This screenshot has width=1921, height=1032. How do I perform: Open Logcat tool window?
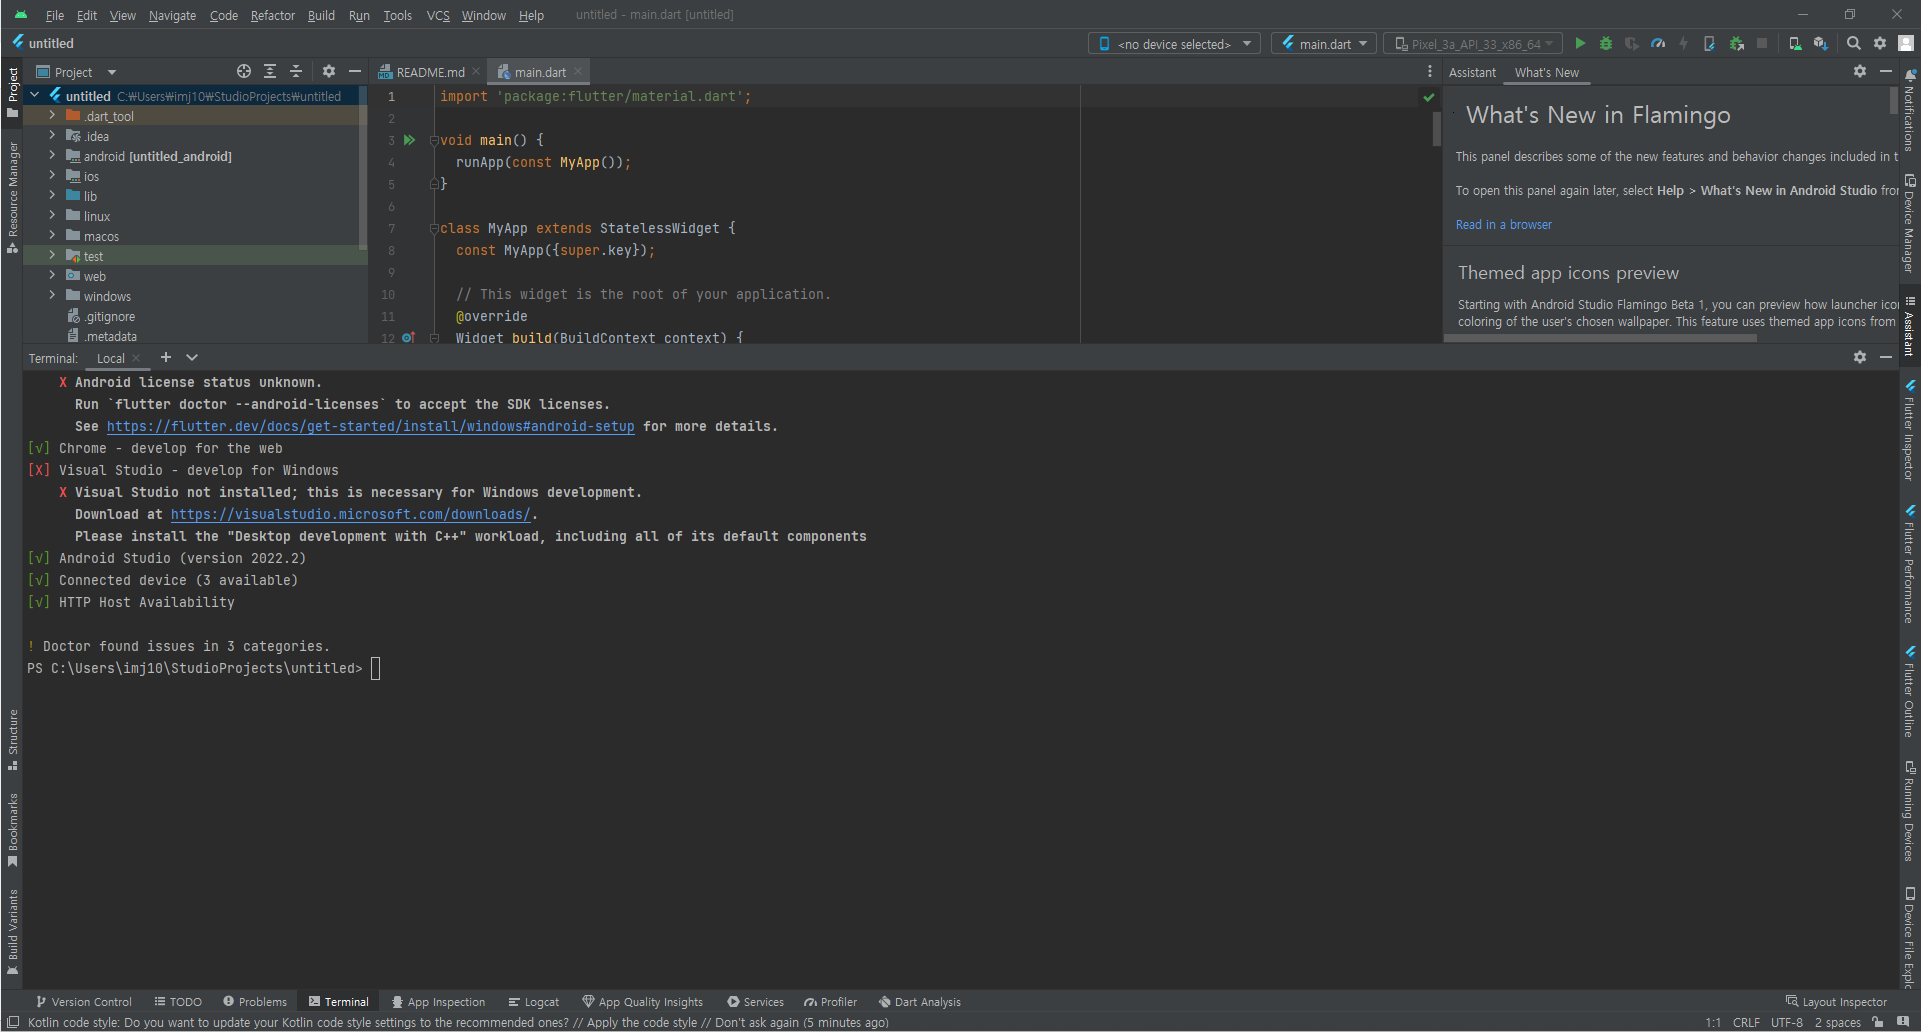click(x=533, y=1001)
